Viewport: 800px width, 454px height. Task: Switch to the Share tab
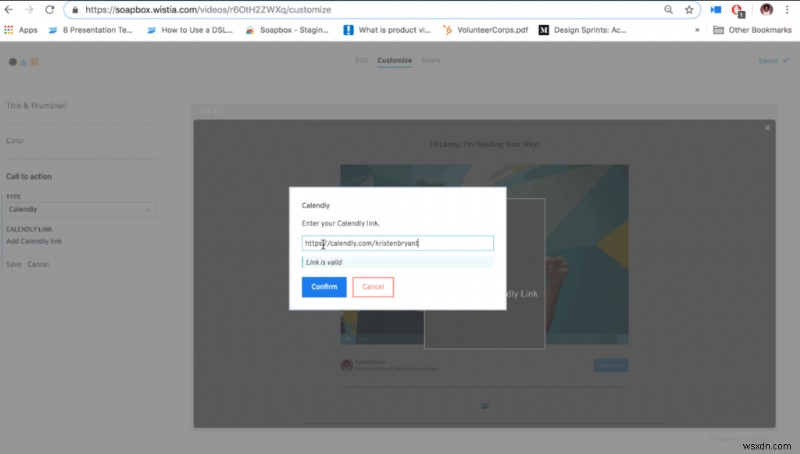[x=431, y=60]
